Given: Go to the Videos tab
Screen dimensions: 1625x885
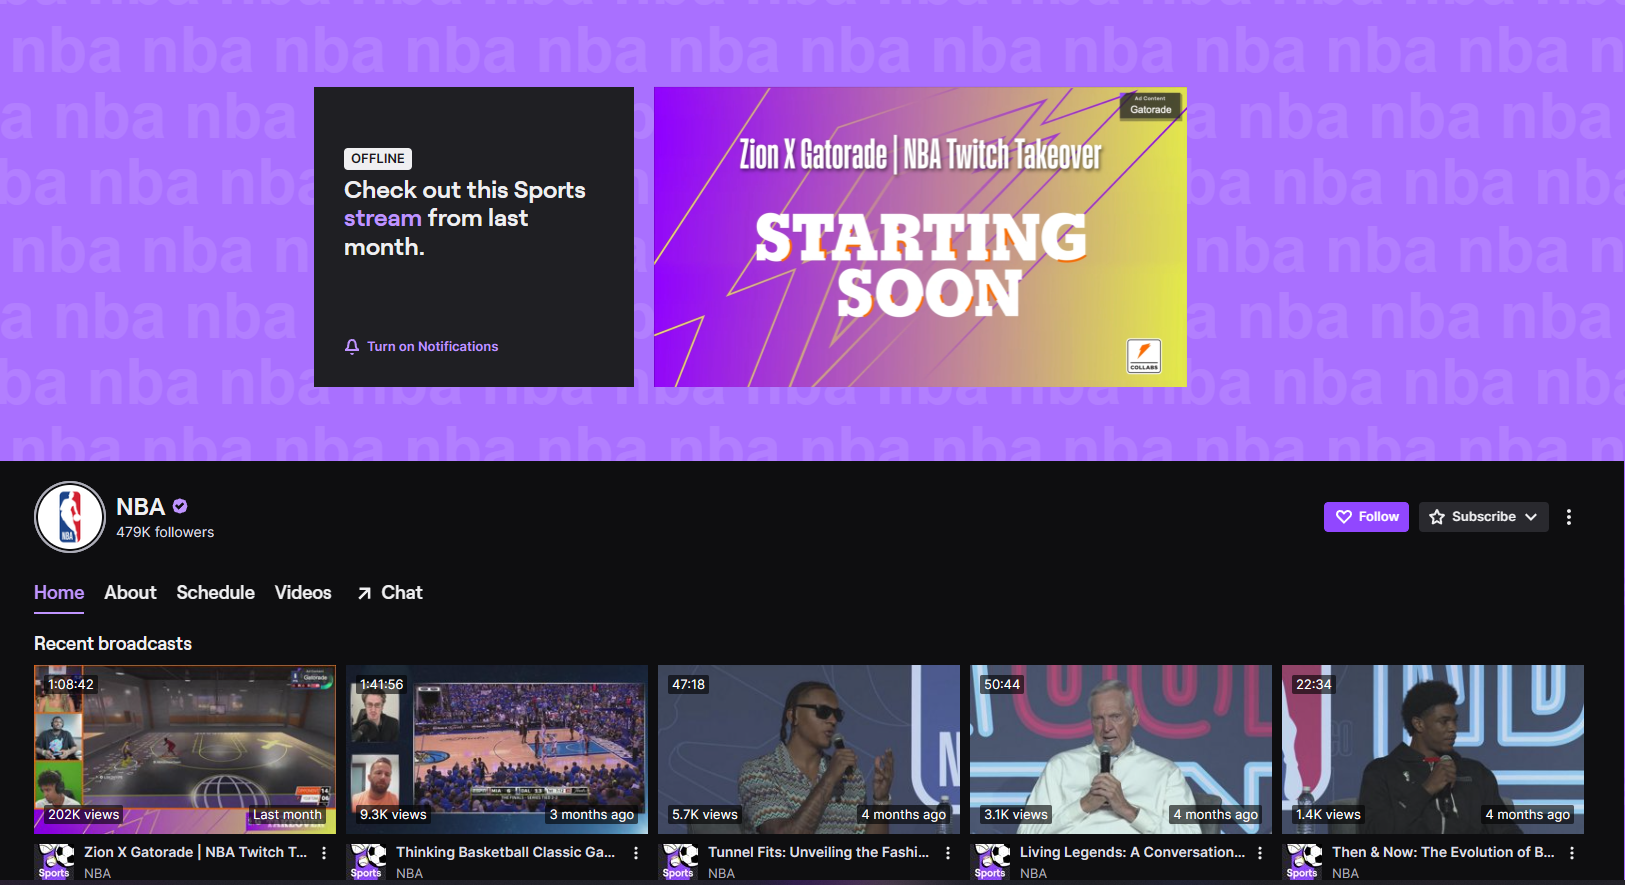Looking at the screenshot, I should [303, 592].
